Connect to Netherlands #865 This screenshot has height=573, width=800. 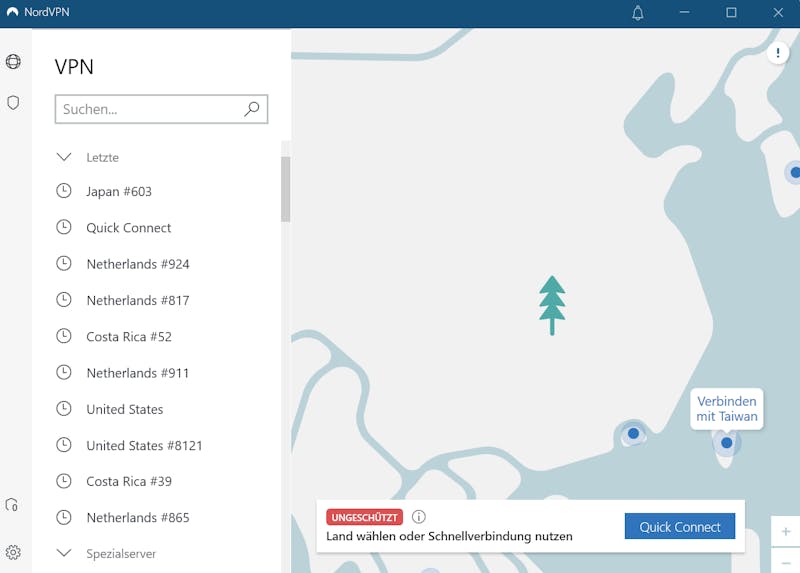[x=138, y=517]
